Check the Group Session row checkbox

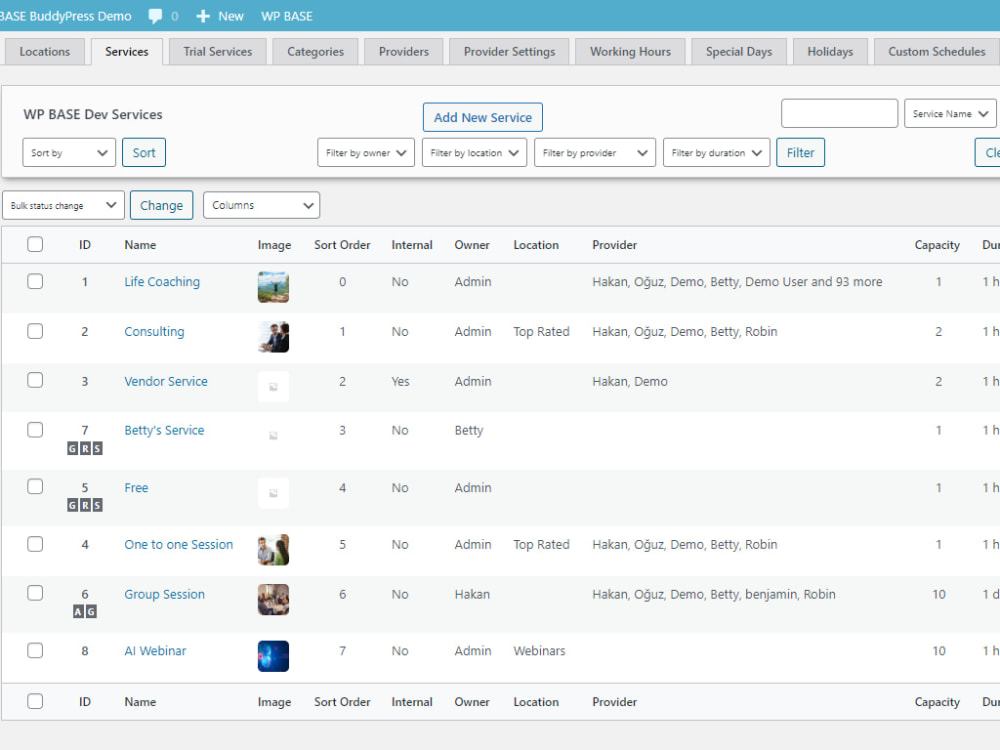[x=35, y=593]
